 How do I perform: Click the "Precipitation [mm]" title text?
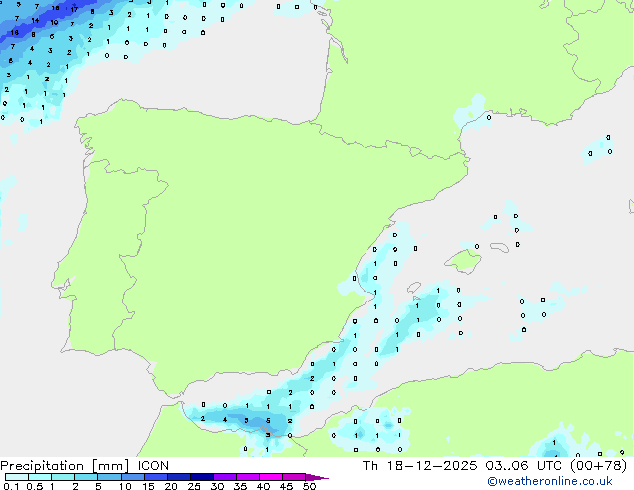65,466
